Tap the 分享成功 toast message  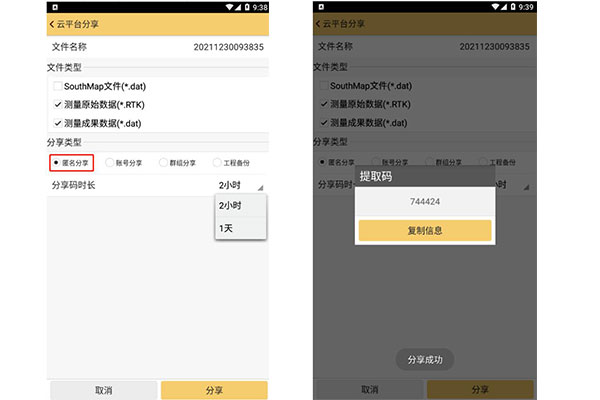point(425,359)
